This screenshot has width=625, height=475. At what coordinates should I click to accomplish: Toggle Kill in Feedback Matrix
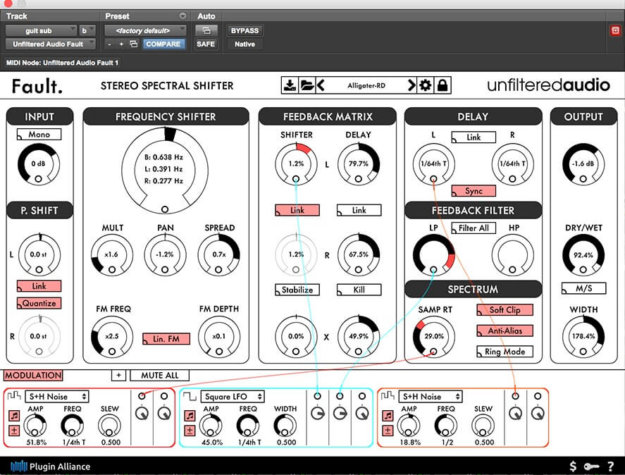(x=359, y=290)
